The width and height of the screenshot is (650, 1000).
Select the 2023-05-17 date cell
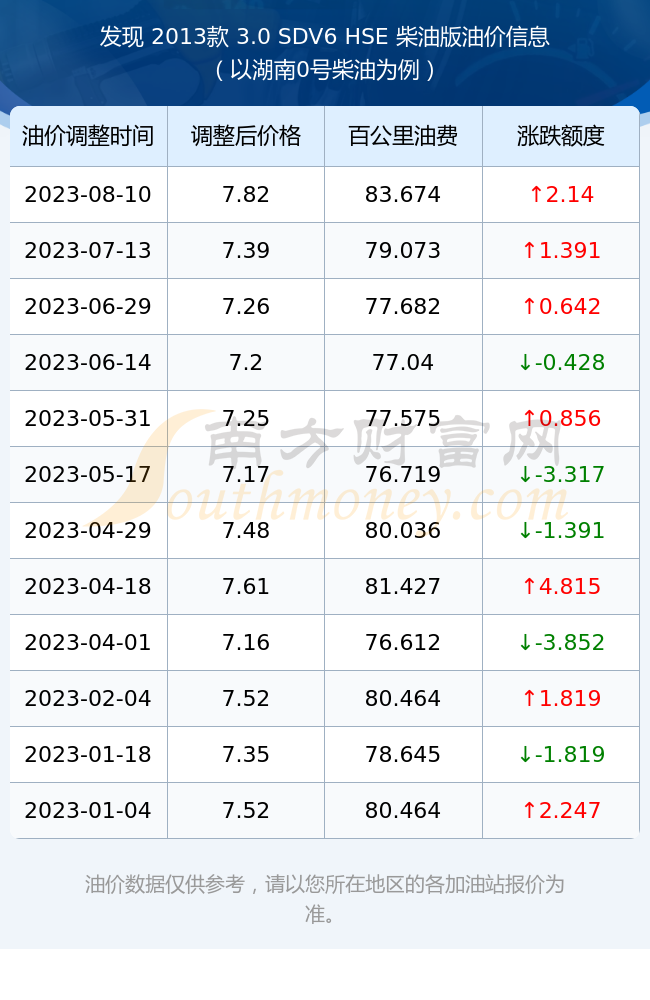pos(88,474)
